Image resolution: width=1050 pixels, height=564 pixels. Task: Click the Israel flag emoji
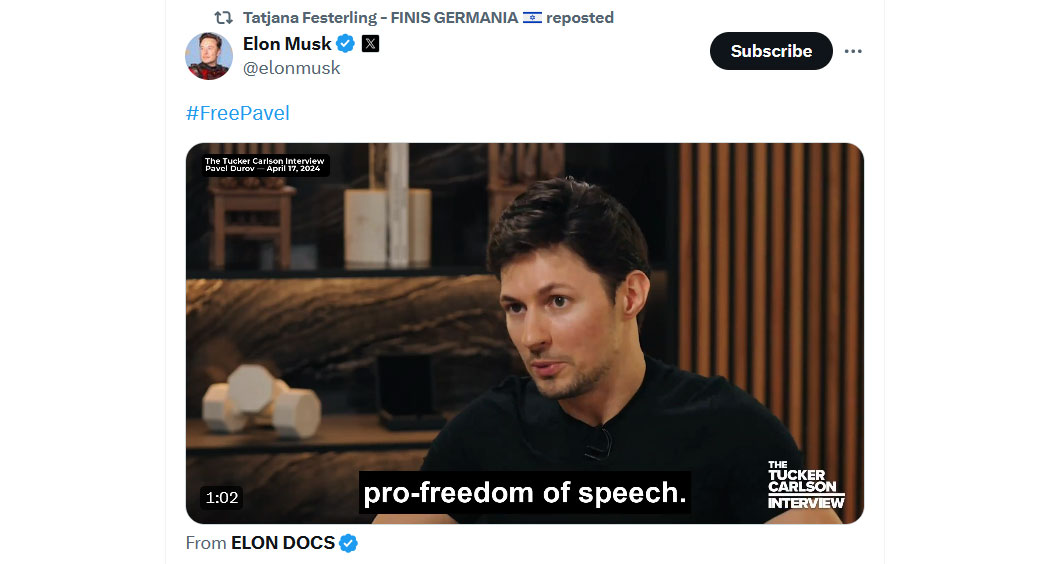click(532, 17)
